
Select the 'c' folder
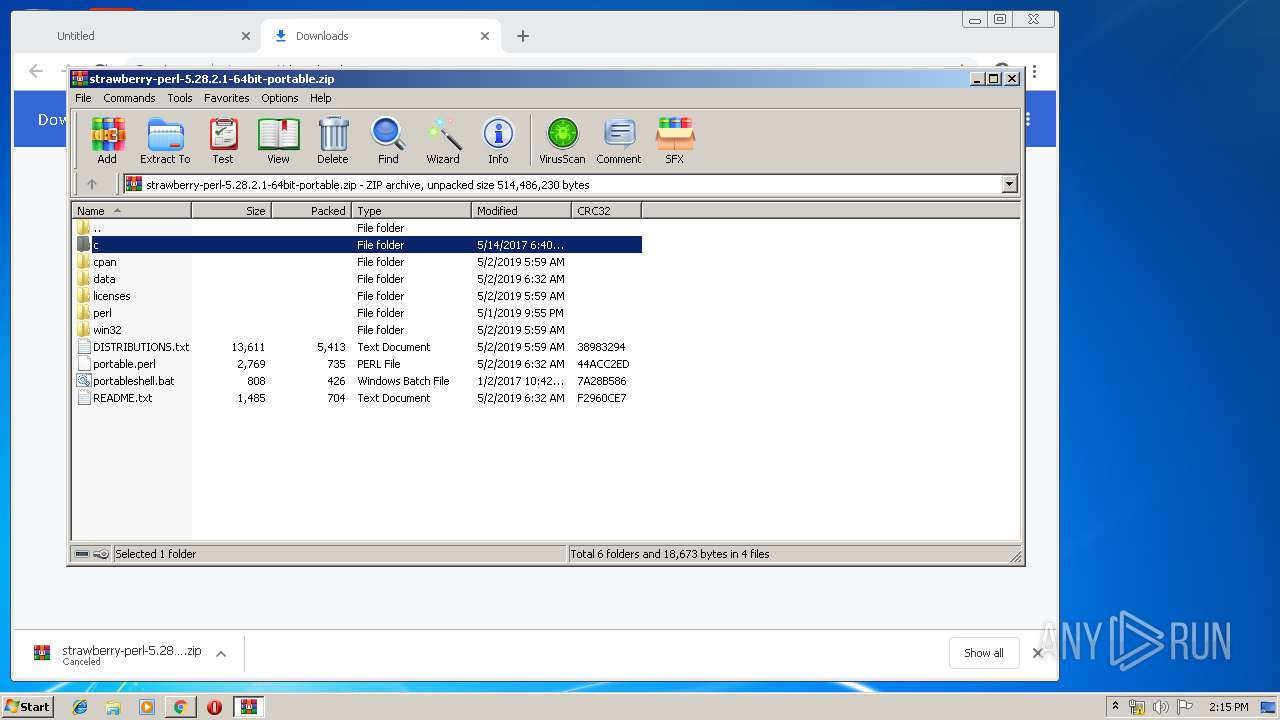(357, 245)
